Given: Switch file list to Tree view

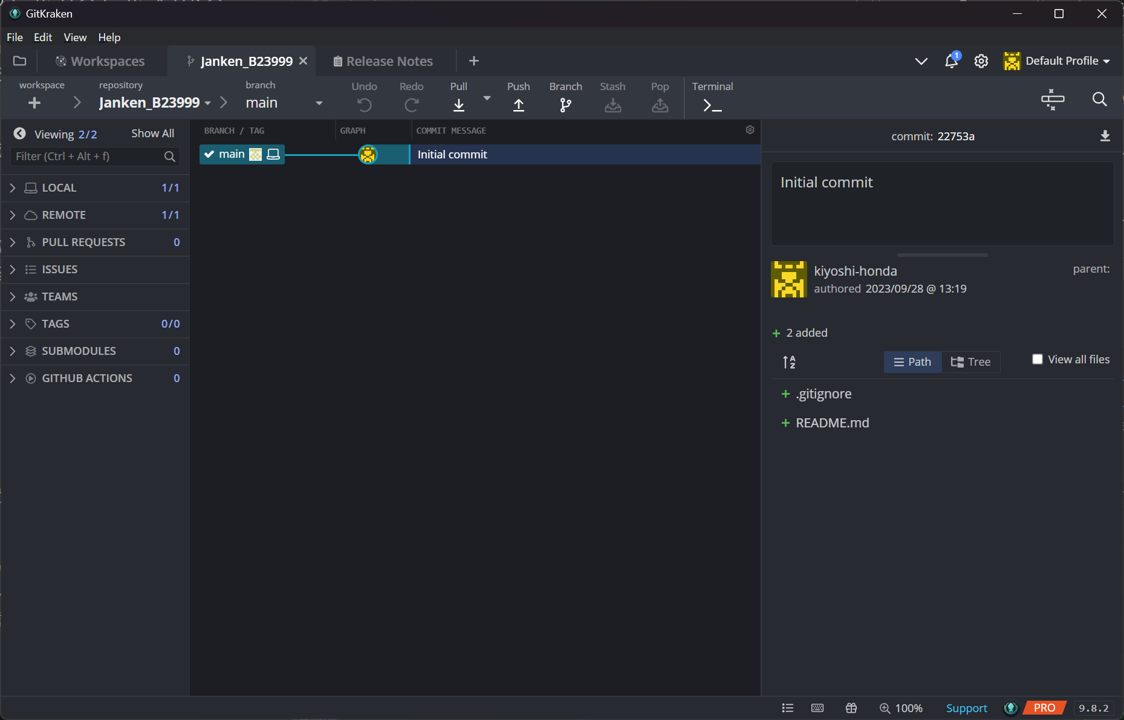Looking at the screenshot, I should pos(970,362).
